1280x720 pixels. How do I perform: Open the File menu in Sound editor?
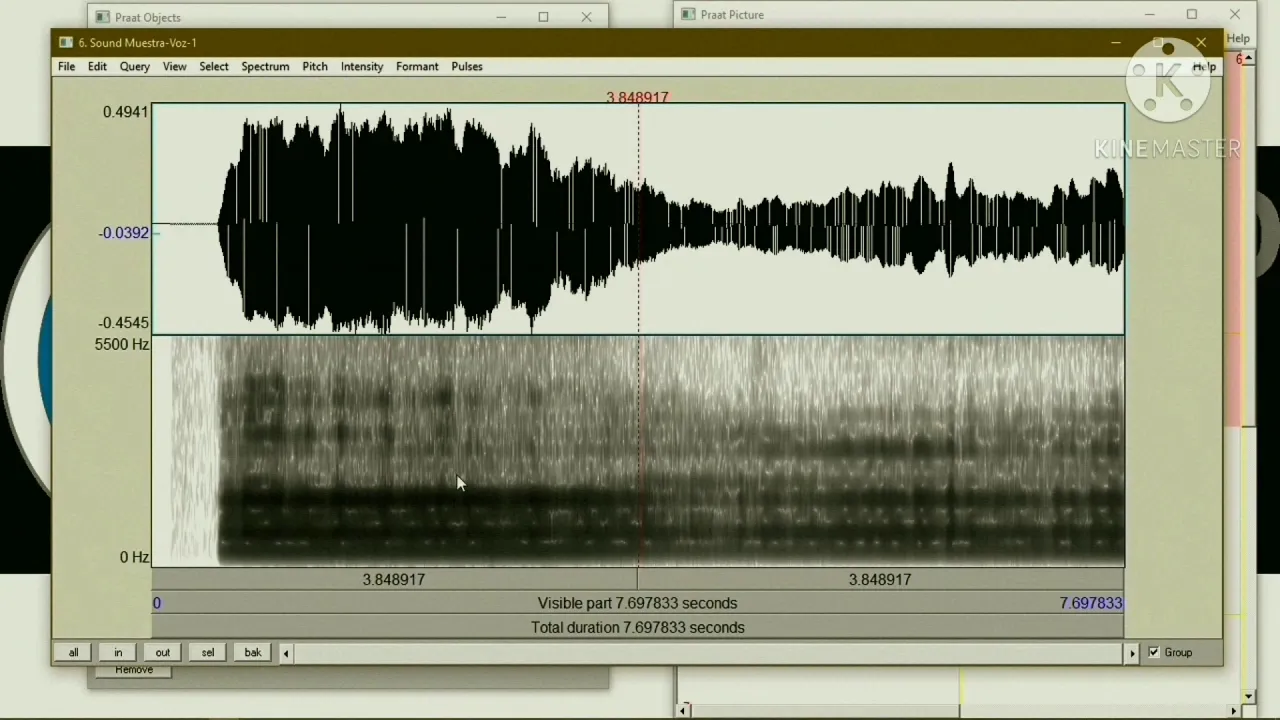tap(66, 67)
